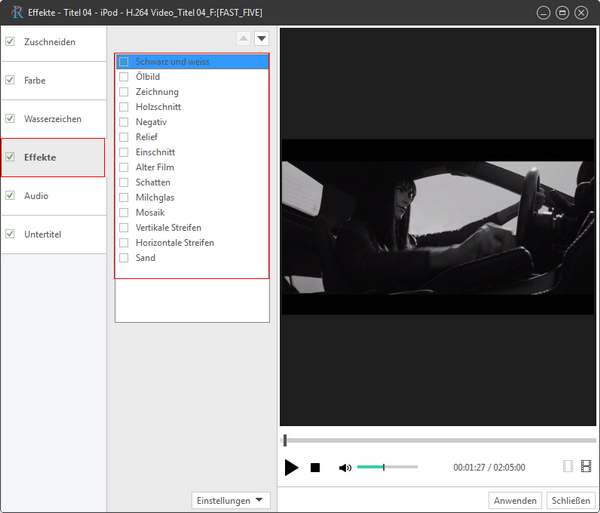Enable the Relief effect checkbox

(124, 137)
